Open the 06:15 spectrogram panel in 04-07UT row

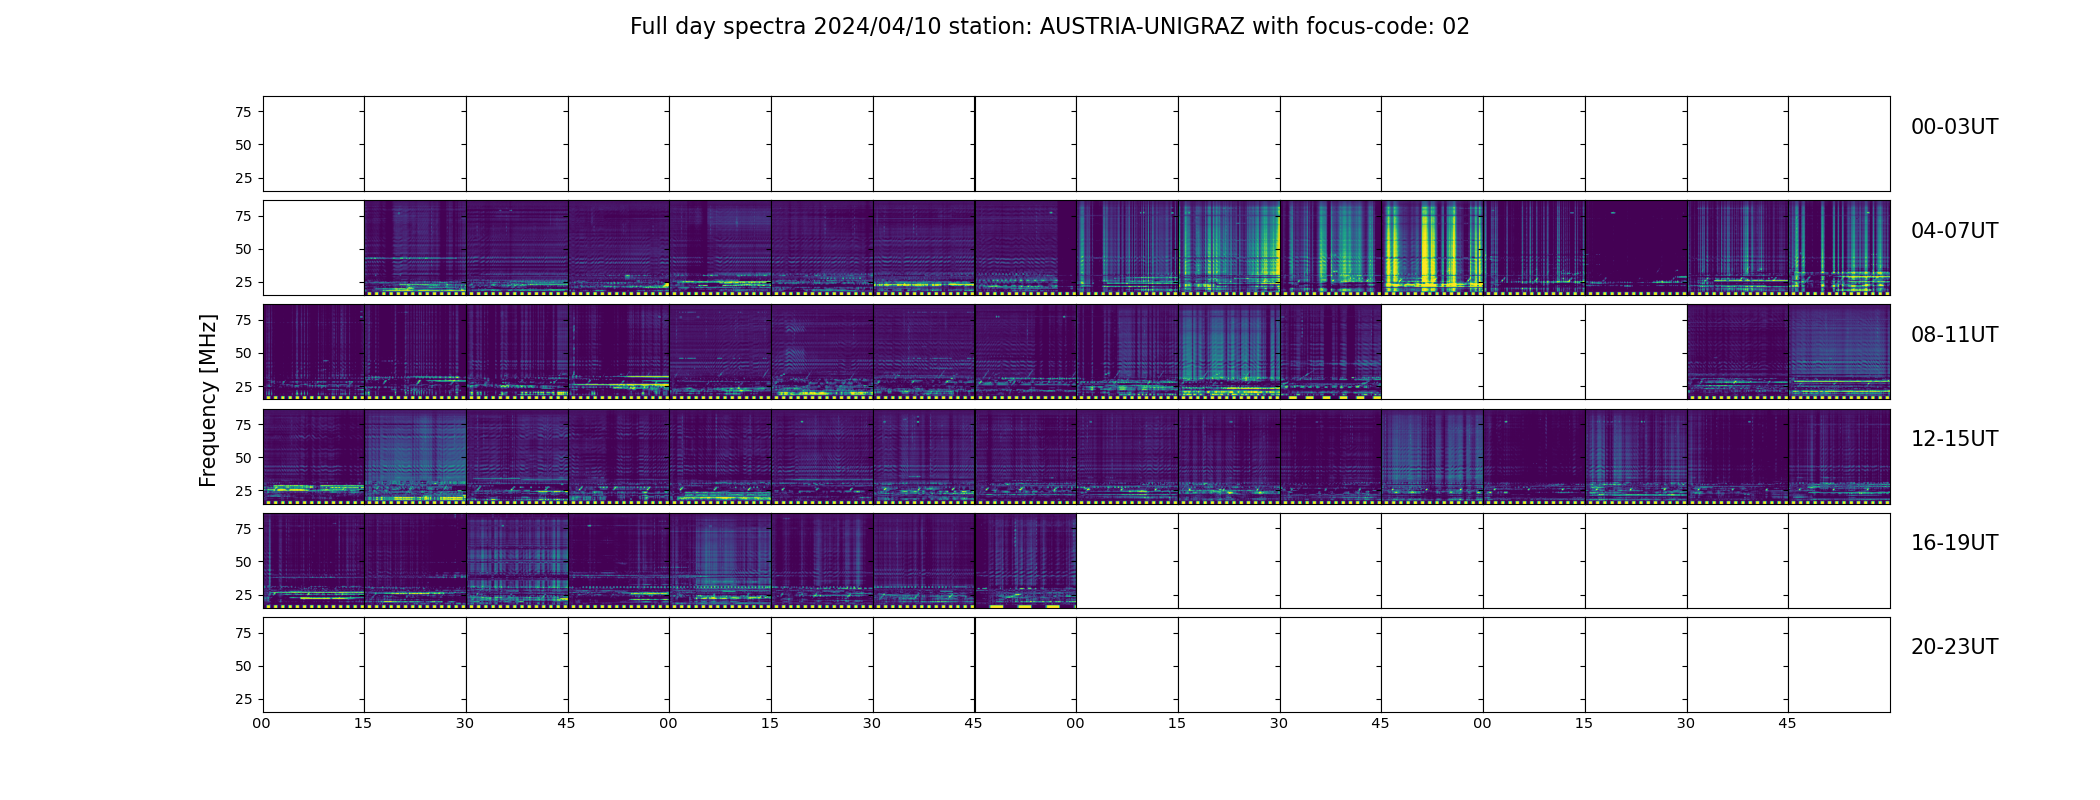coord(1229,248)
